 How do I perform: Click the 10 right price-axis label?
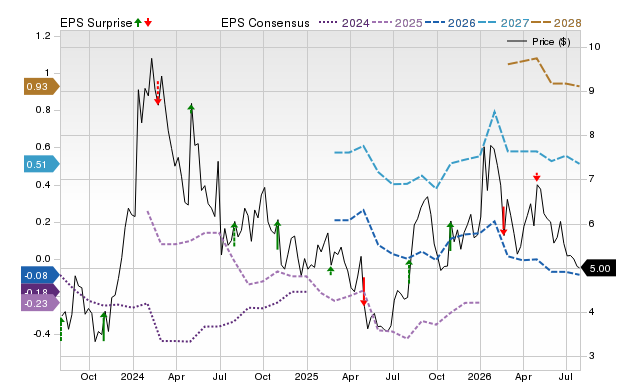click(x=594, y=47)
